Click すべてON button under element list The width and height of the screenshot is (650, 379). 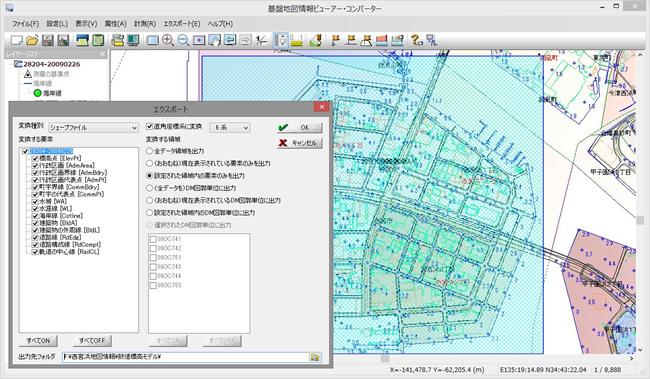click(38, 340)
